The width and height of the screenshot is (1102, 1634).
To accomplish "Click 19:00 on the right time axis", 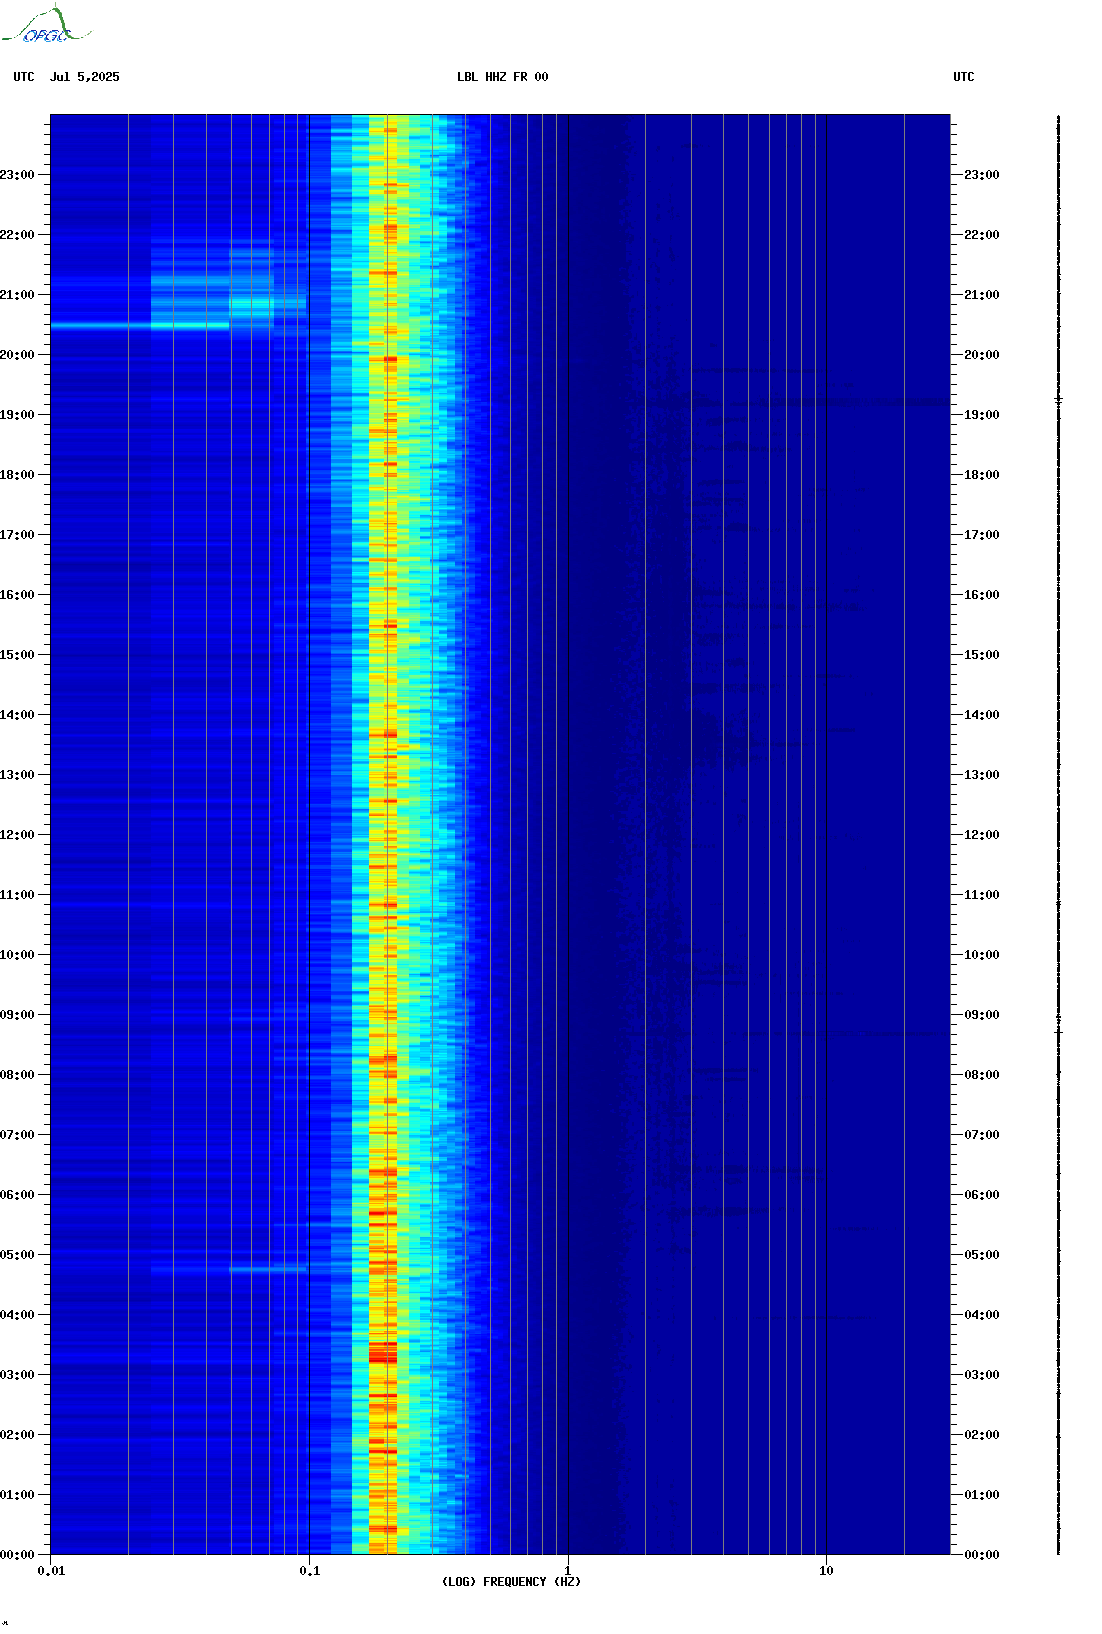I will tap(981, 415).
